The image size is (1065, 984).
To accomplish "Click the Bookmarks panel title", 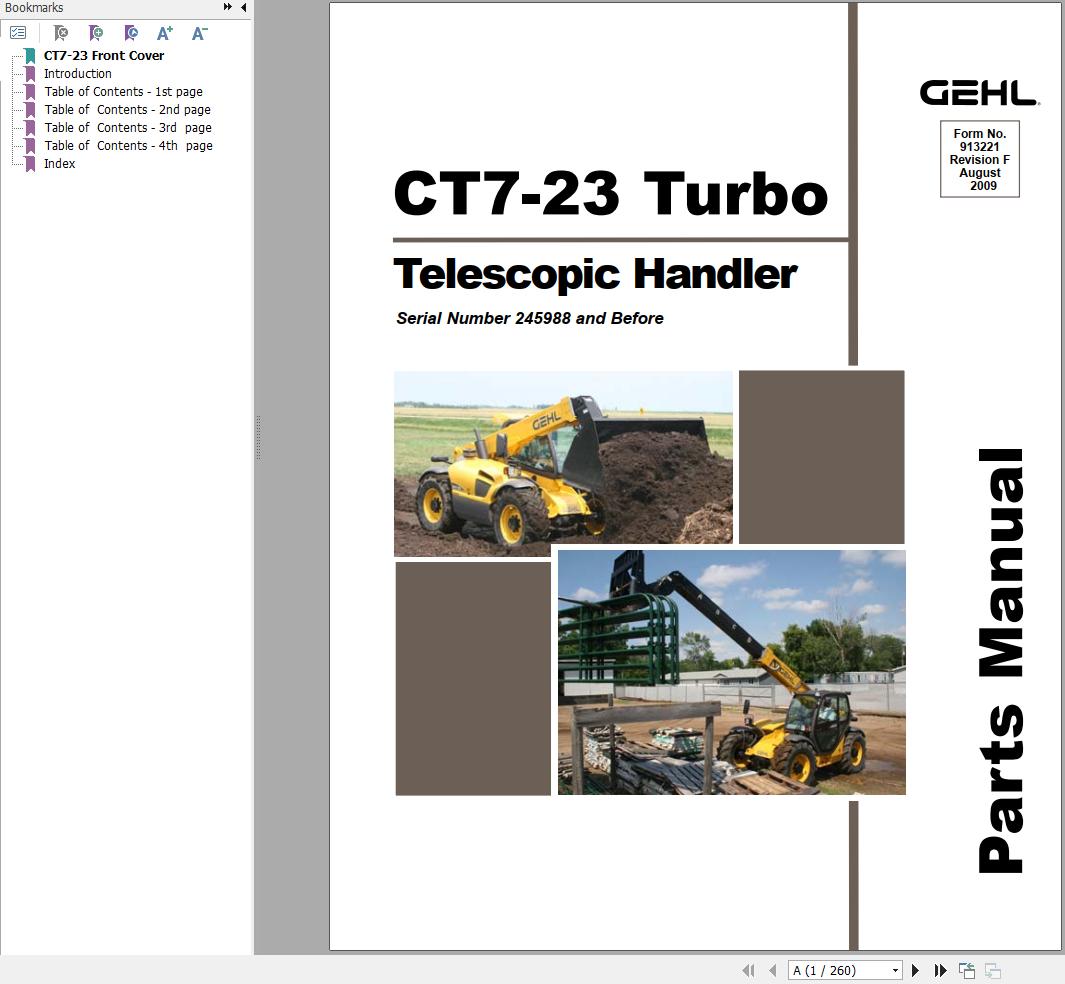I will [x=34, y=7].
